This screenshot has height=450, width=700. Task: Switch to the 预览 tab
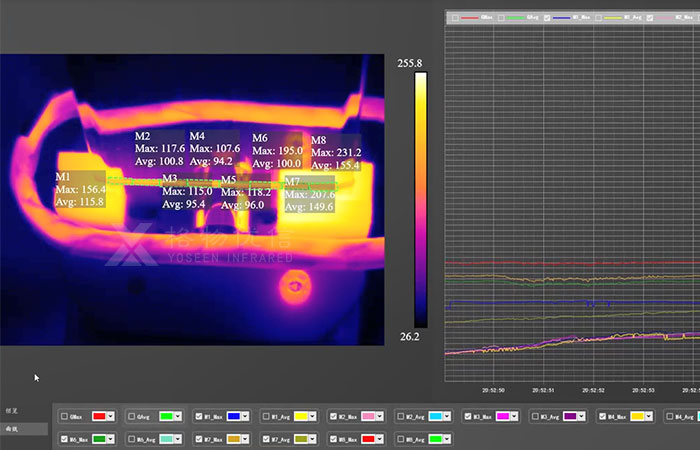12,411
